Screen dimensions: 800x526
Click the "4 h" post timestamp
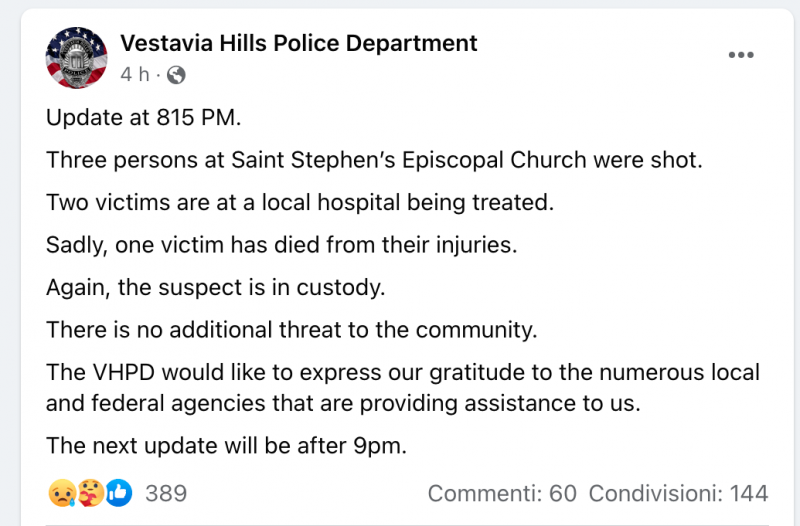click(134, 74)
